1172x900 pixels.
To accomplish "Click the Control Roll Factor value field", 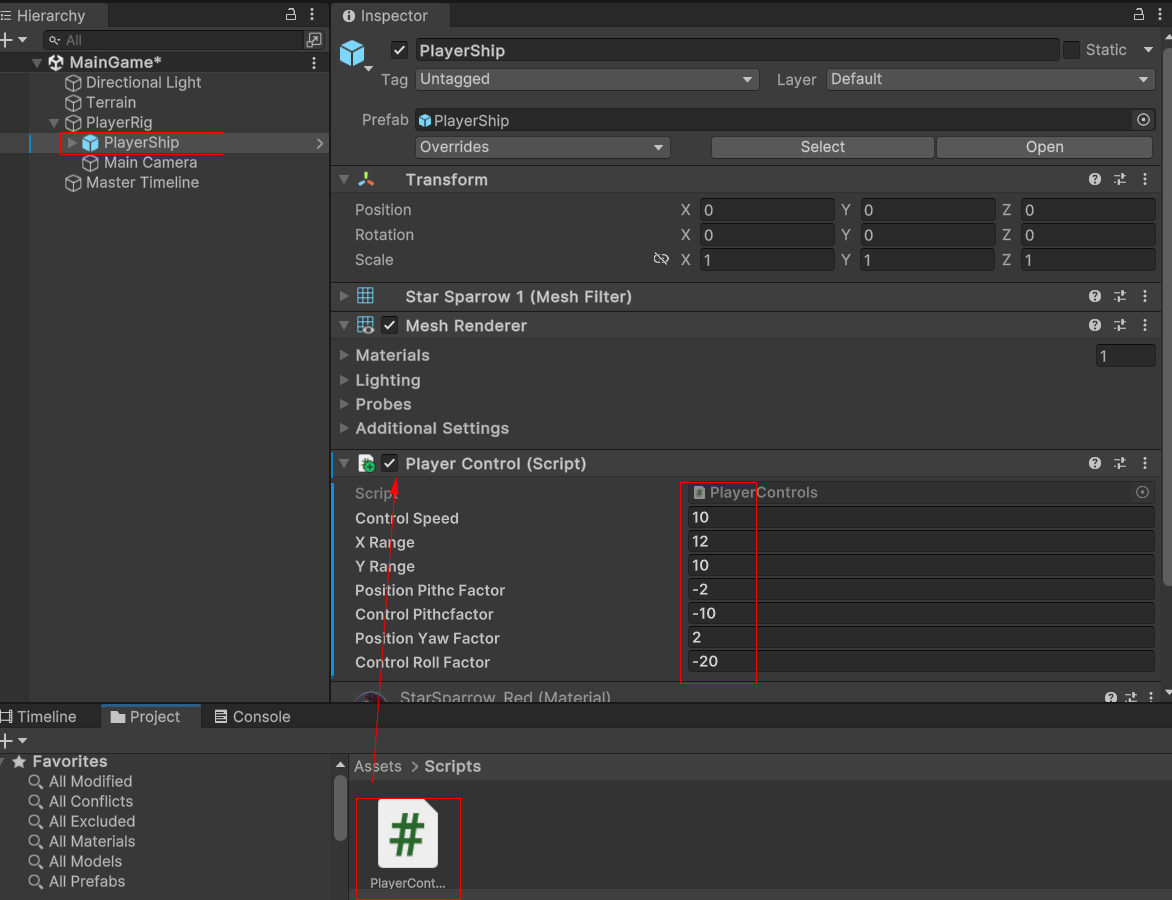I will coord(921,662).
